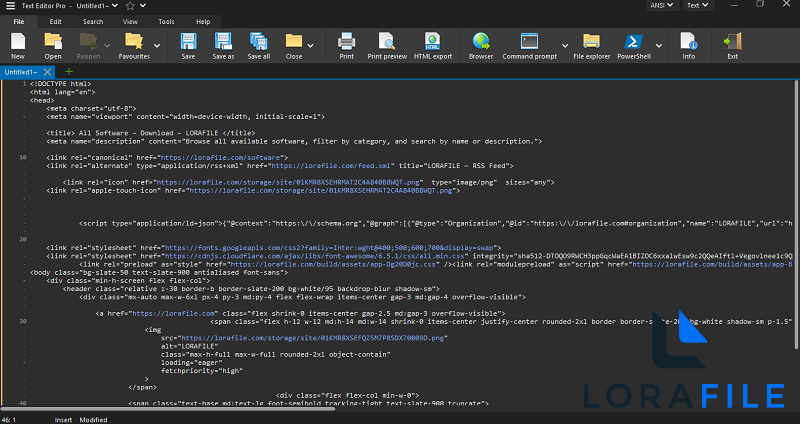
Task: Click the <!DOCTYPE html> line
Action: pos(61,84)
